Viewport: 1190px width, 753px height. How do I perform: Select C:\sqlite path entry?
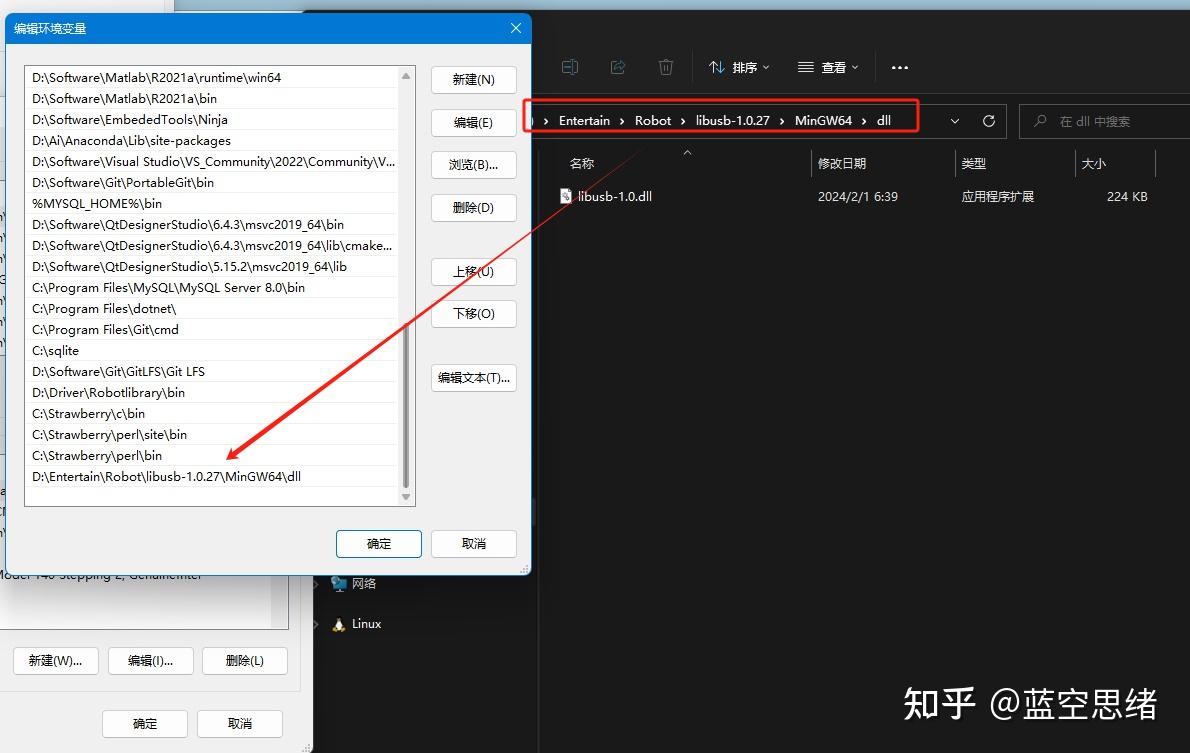(x=211, y=351)
